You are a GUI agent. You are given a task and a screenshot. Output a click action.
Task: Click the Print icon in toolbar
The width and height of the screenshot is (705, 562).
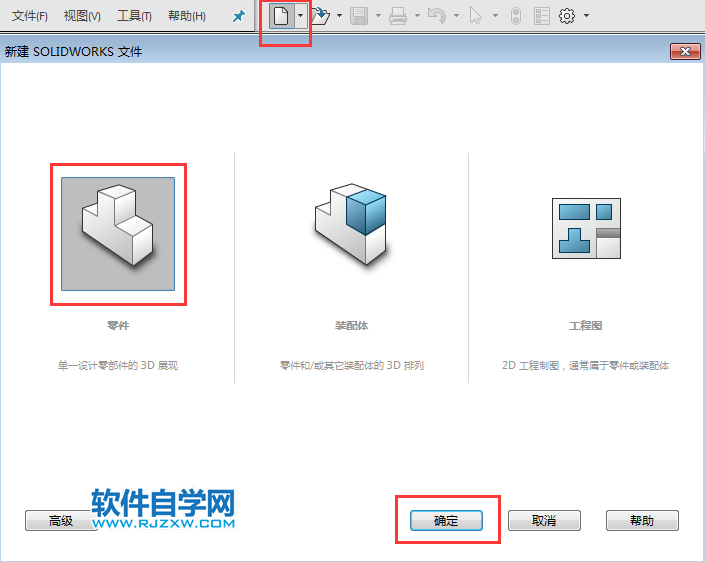tap(398, 16)
